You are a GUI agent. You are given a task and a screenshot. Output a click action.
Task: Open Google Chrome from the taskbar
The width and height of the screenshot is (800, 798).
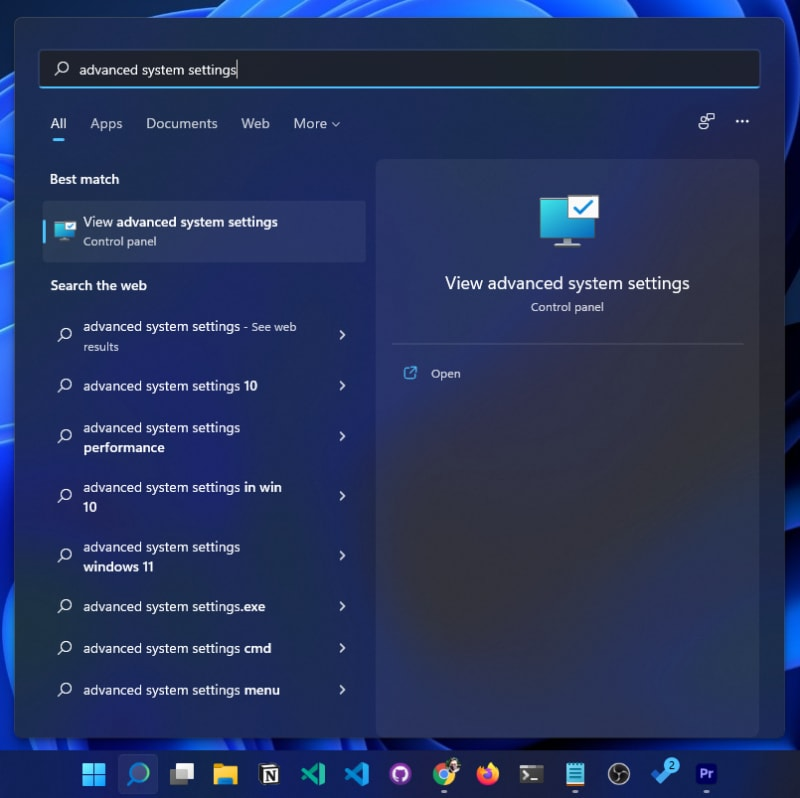click(x=445, y=773)
